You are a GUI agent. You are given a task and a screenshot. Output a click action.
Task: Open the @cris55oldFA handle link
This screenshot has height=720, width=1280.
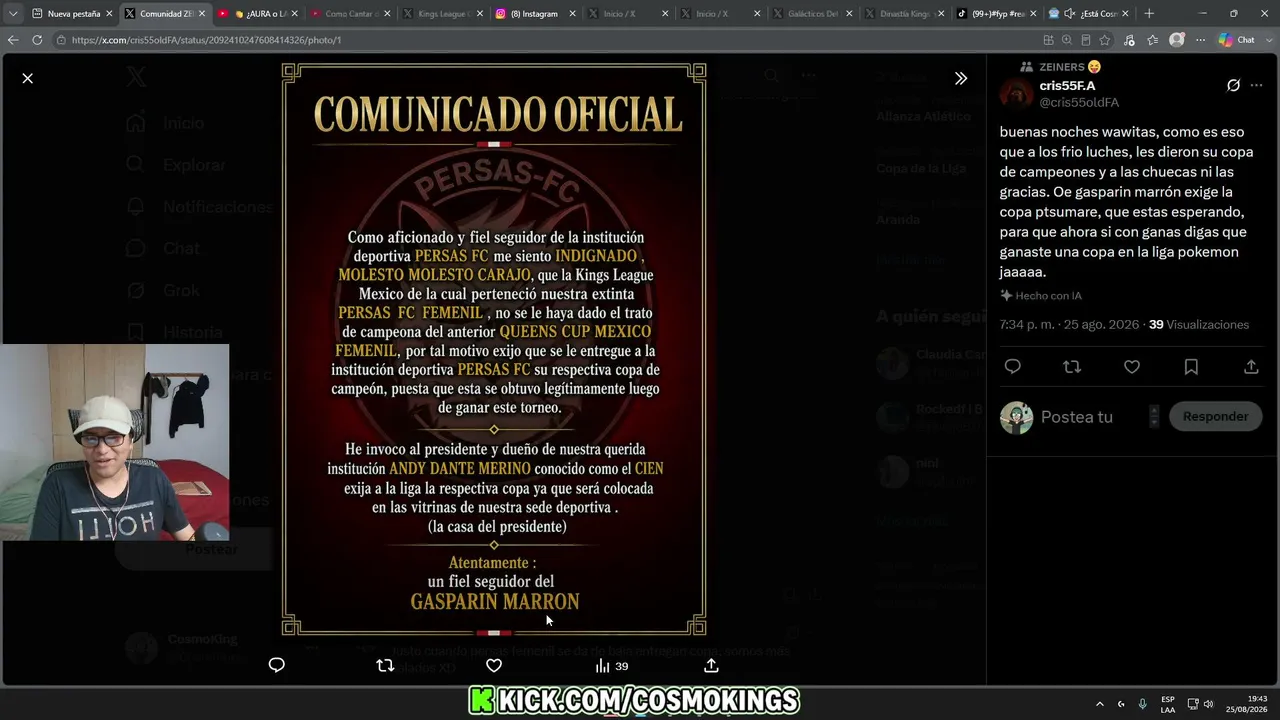click(x=1079, y=102)
